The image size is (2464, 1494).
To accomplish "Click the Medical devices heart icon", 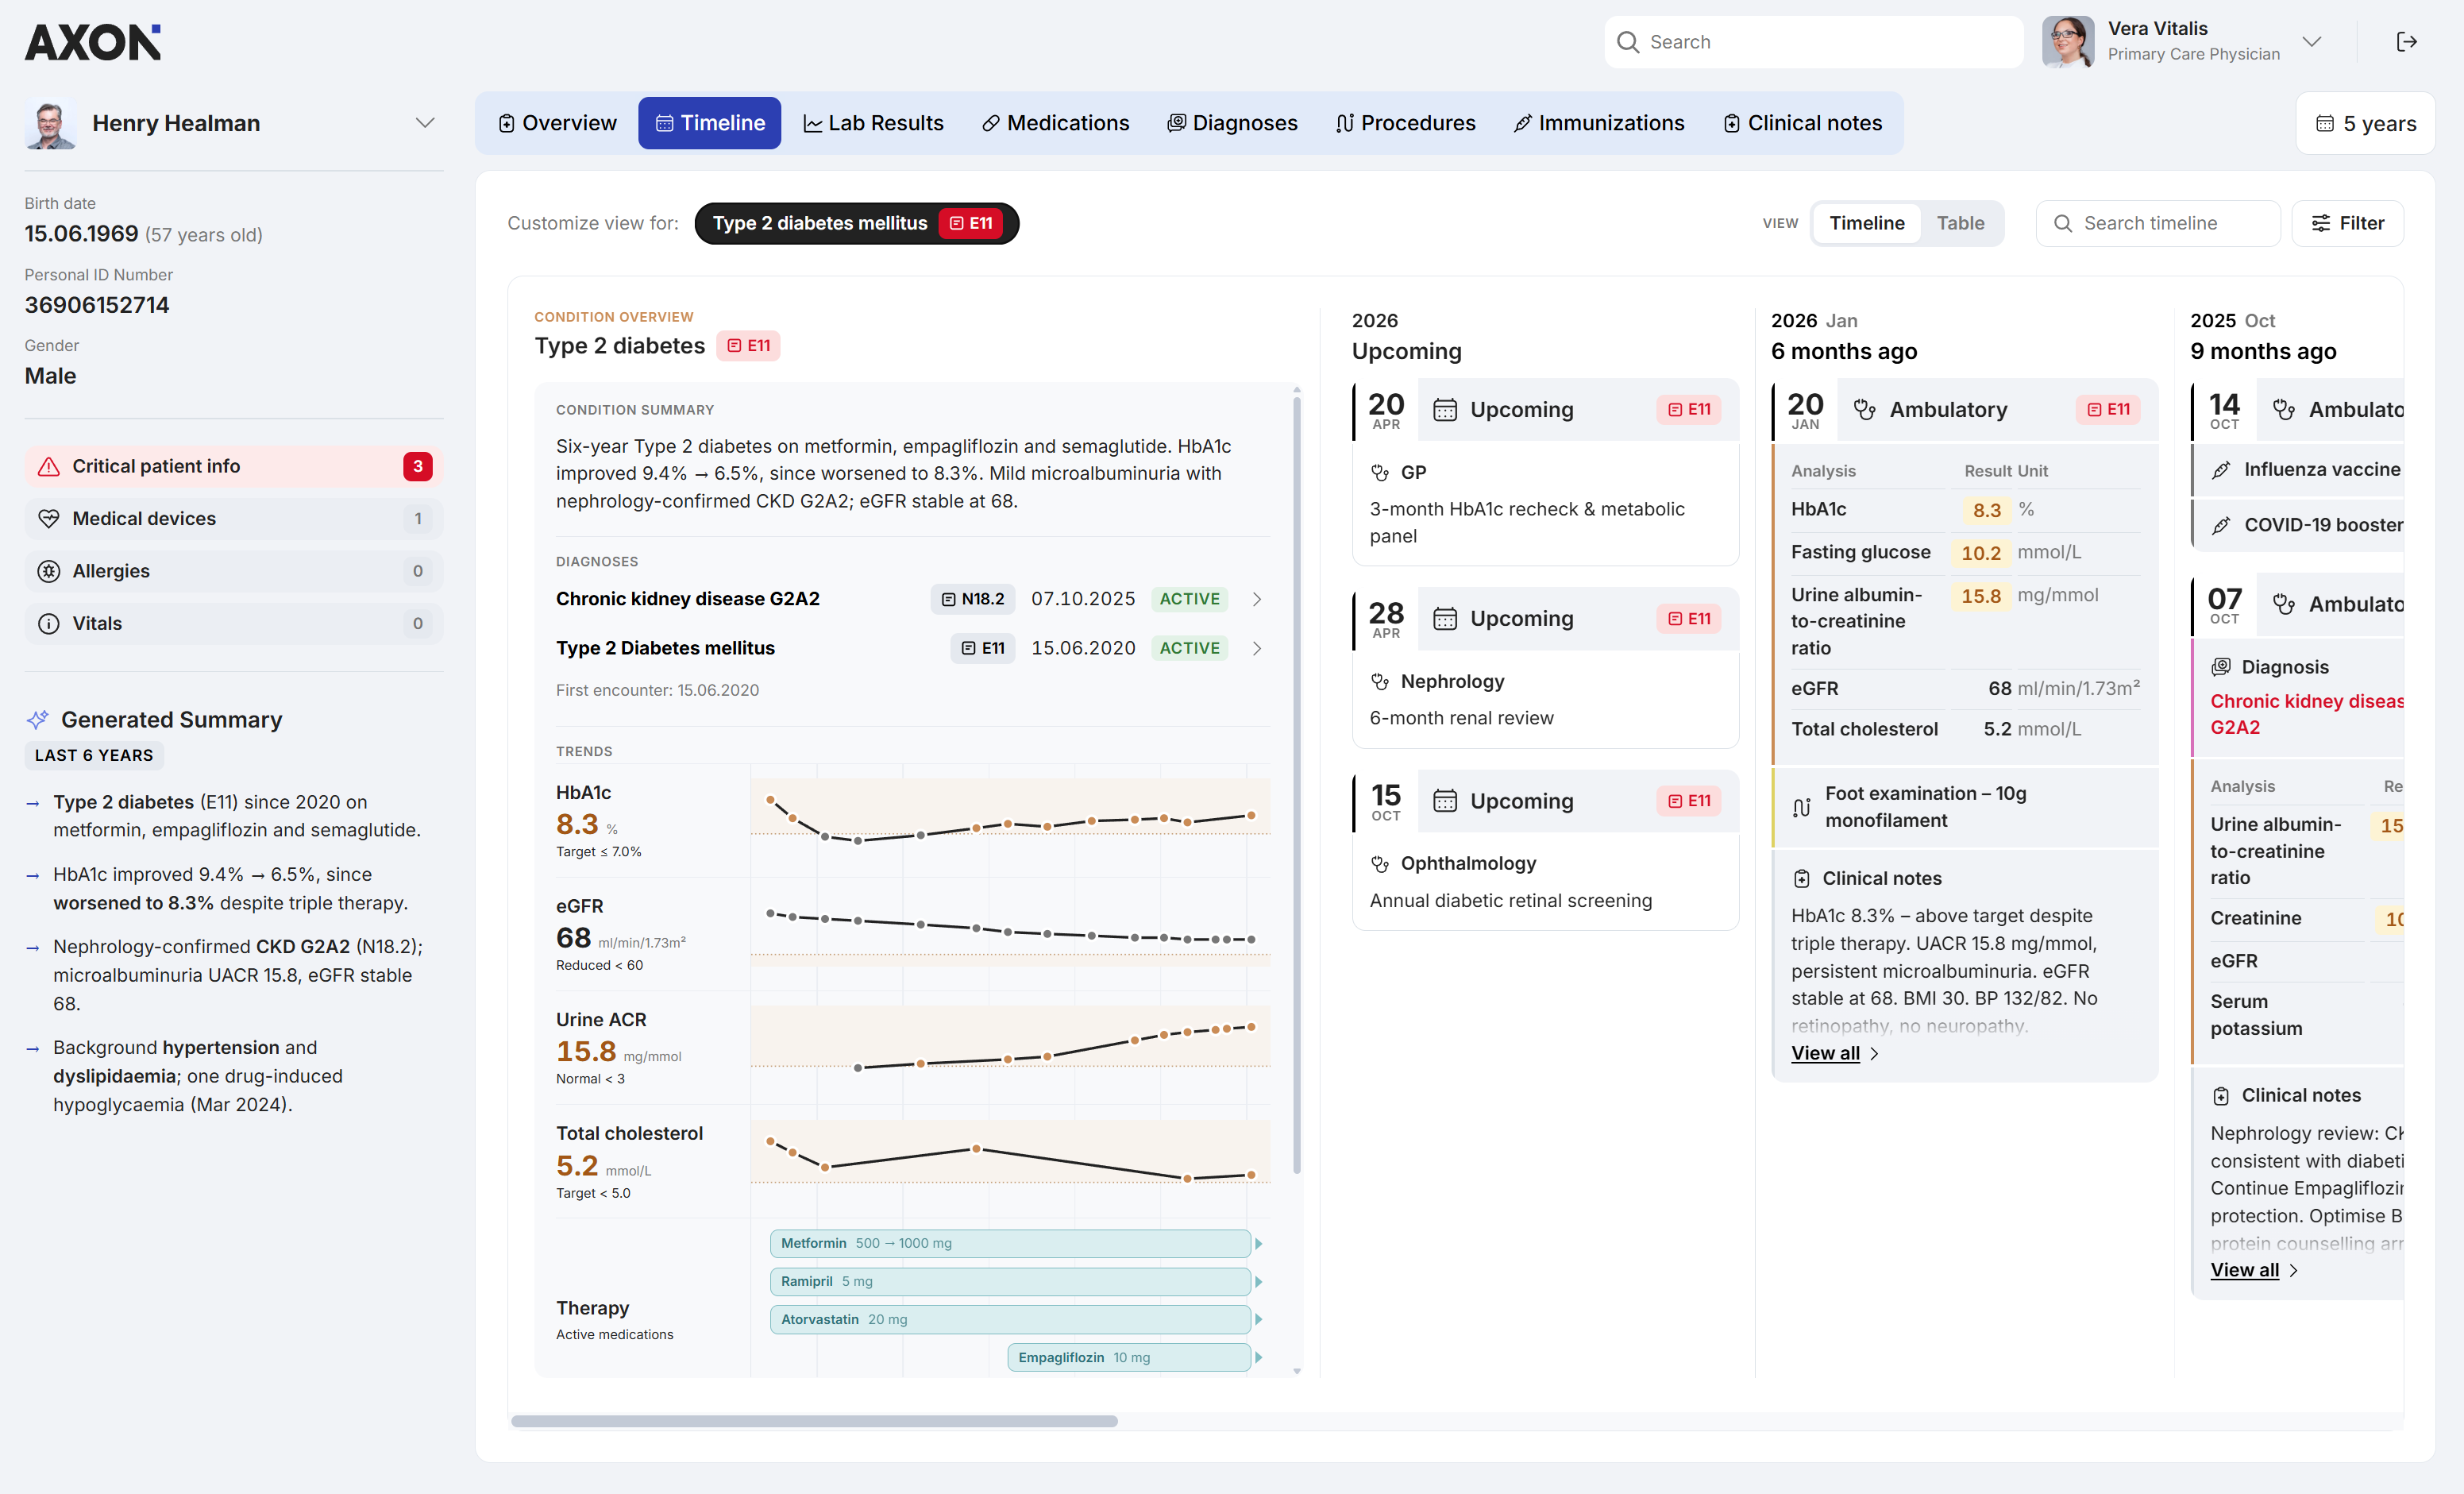I will tap(48, 518).
